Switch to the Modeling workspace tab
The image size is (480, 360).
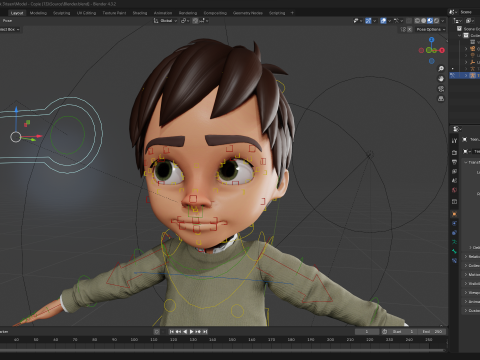tap(38, 13)
